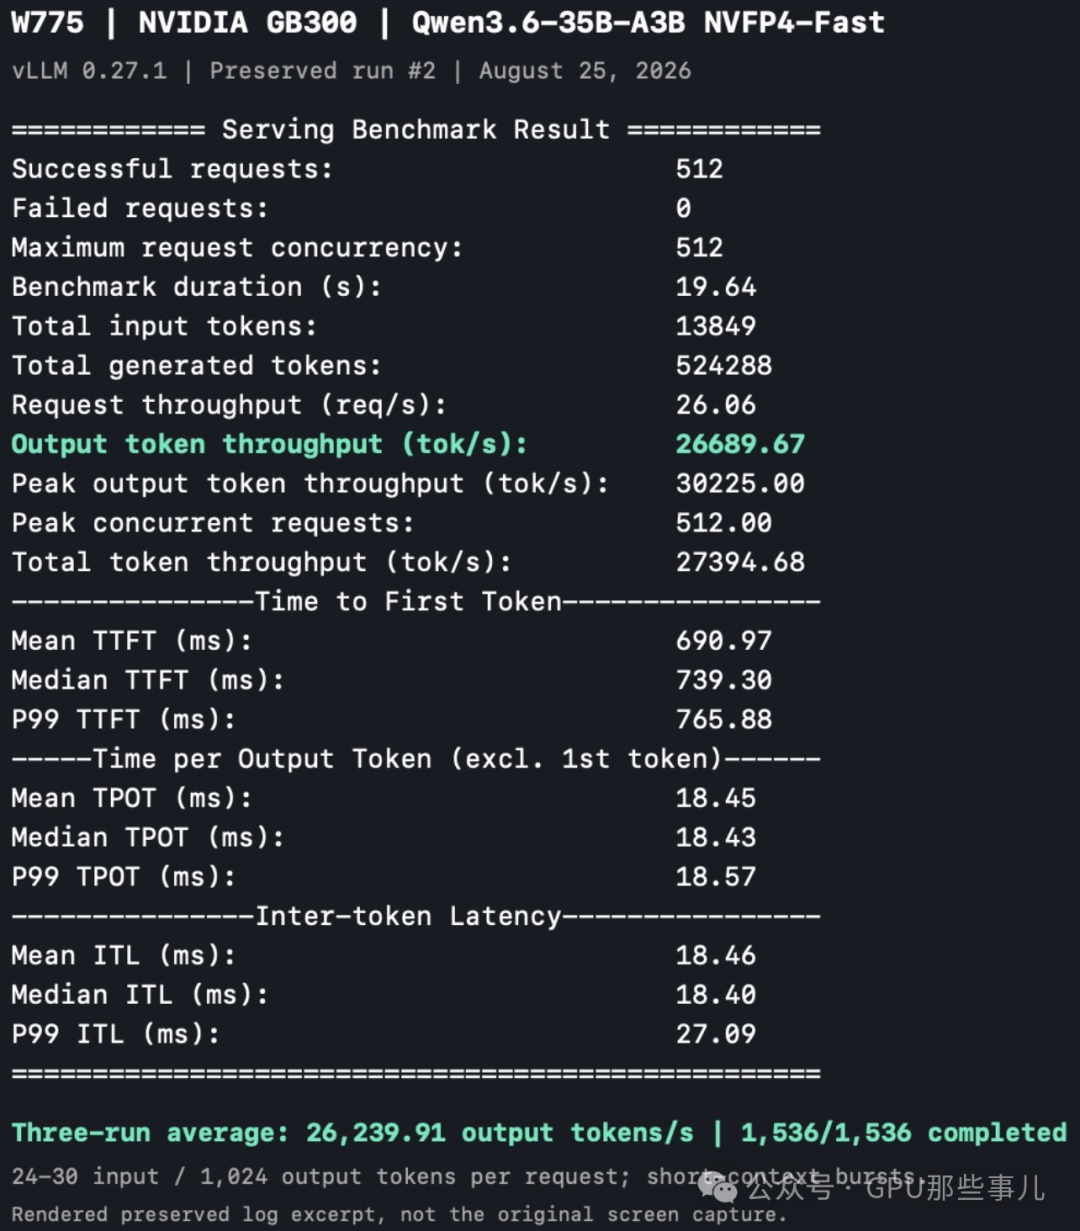Click the "W775" text in the title
This screenshot has width=1080, height=1231.
(x=47, y=23)
